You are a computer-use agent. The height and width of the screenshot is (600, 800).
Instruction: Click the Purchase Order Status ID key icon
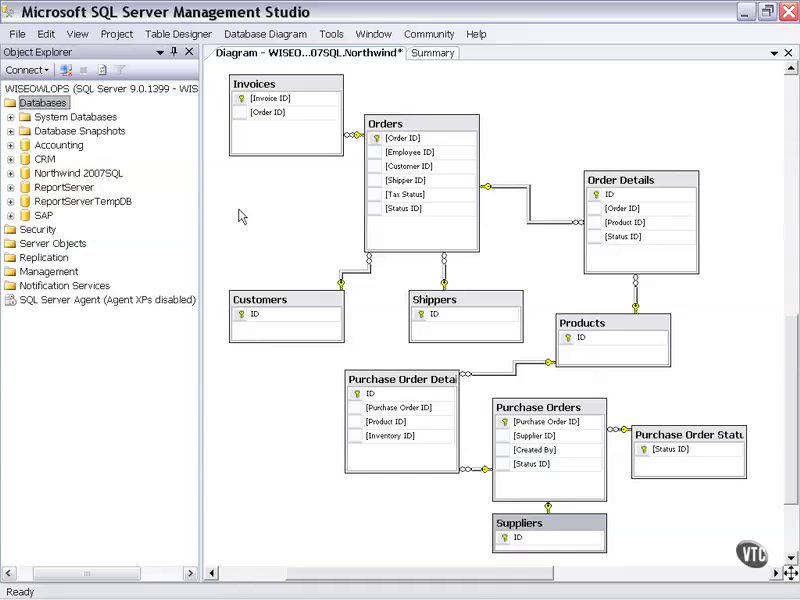tap(644, 449)
